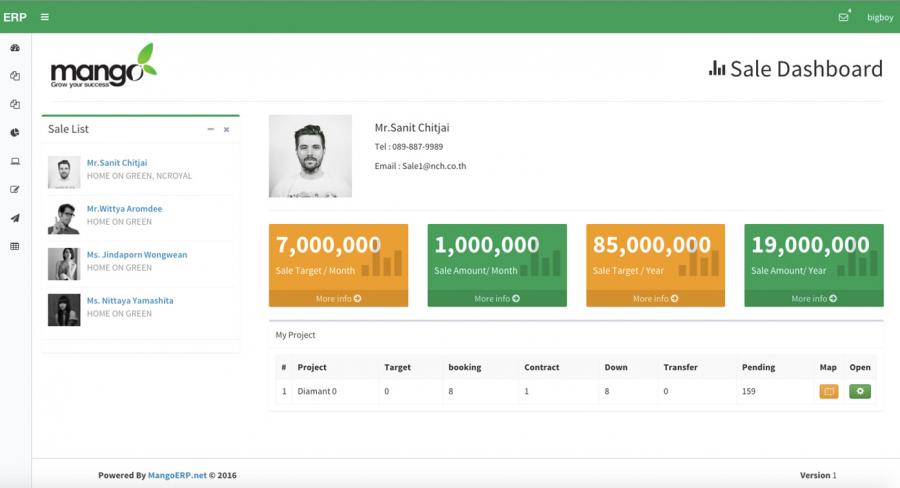
Task: Open the MangoERP.net footer link
Action: pos(177,475)
